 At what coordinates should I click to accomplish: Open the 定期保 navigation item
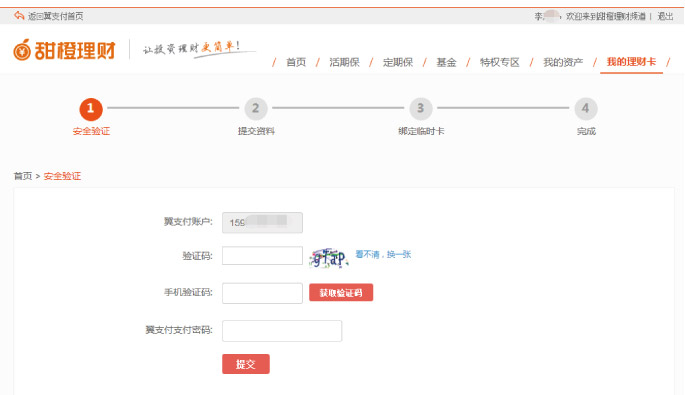398,62
